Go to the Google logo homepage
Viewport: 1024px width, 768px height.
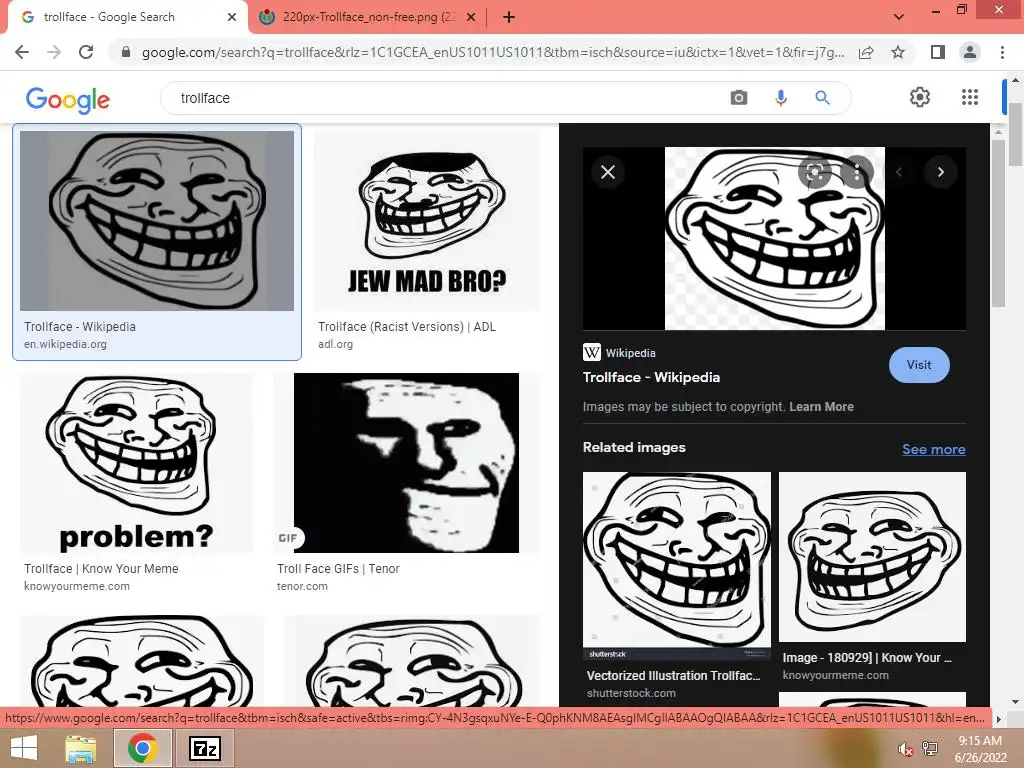[68, 100]
